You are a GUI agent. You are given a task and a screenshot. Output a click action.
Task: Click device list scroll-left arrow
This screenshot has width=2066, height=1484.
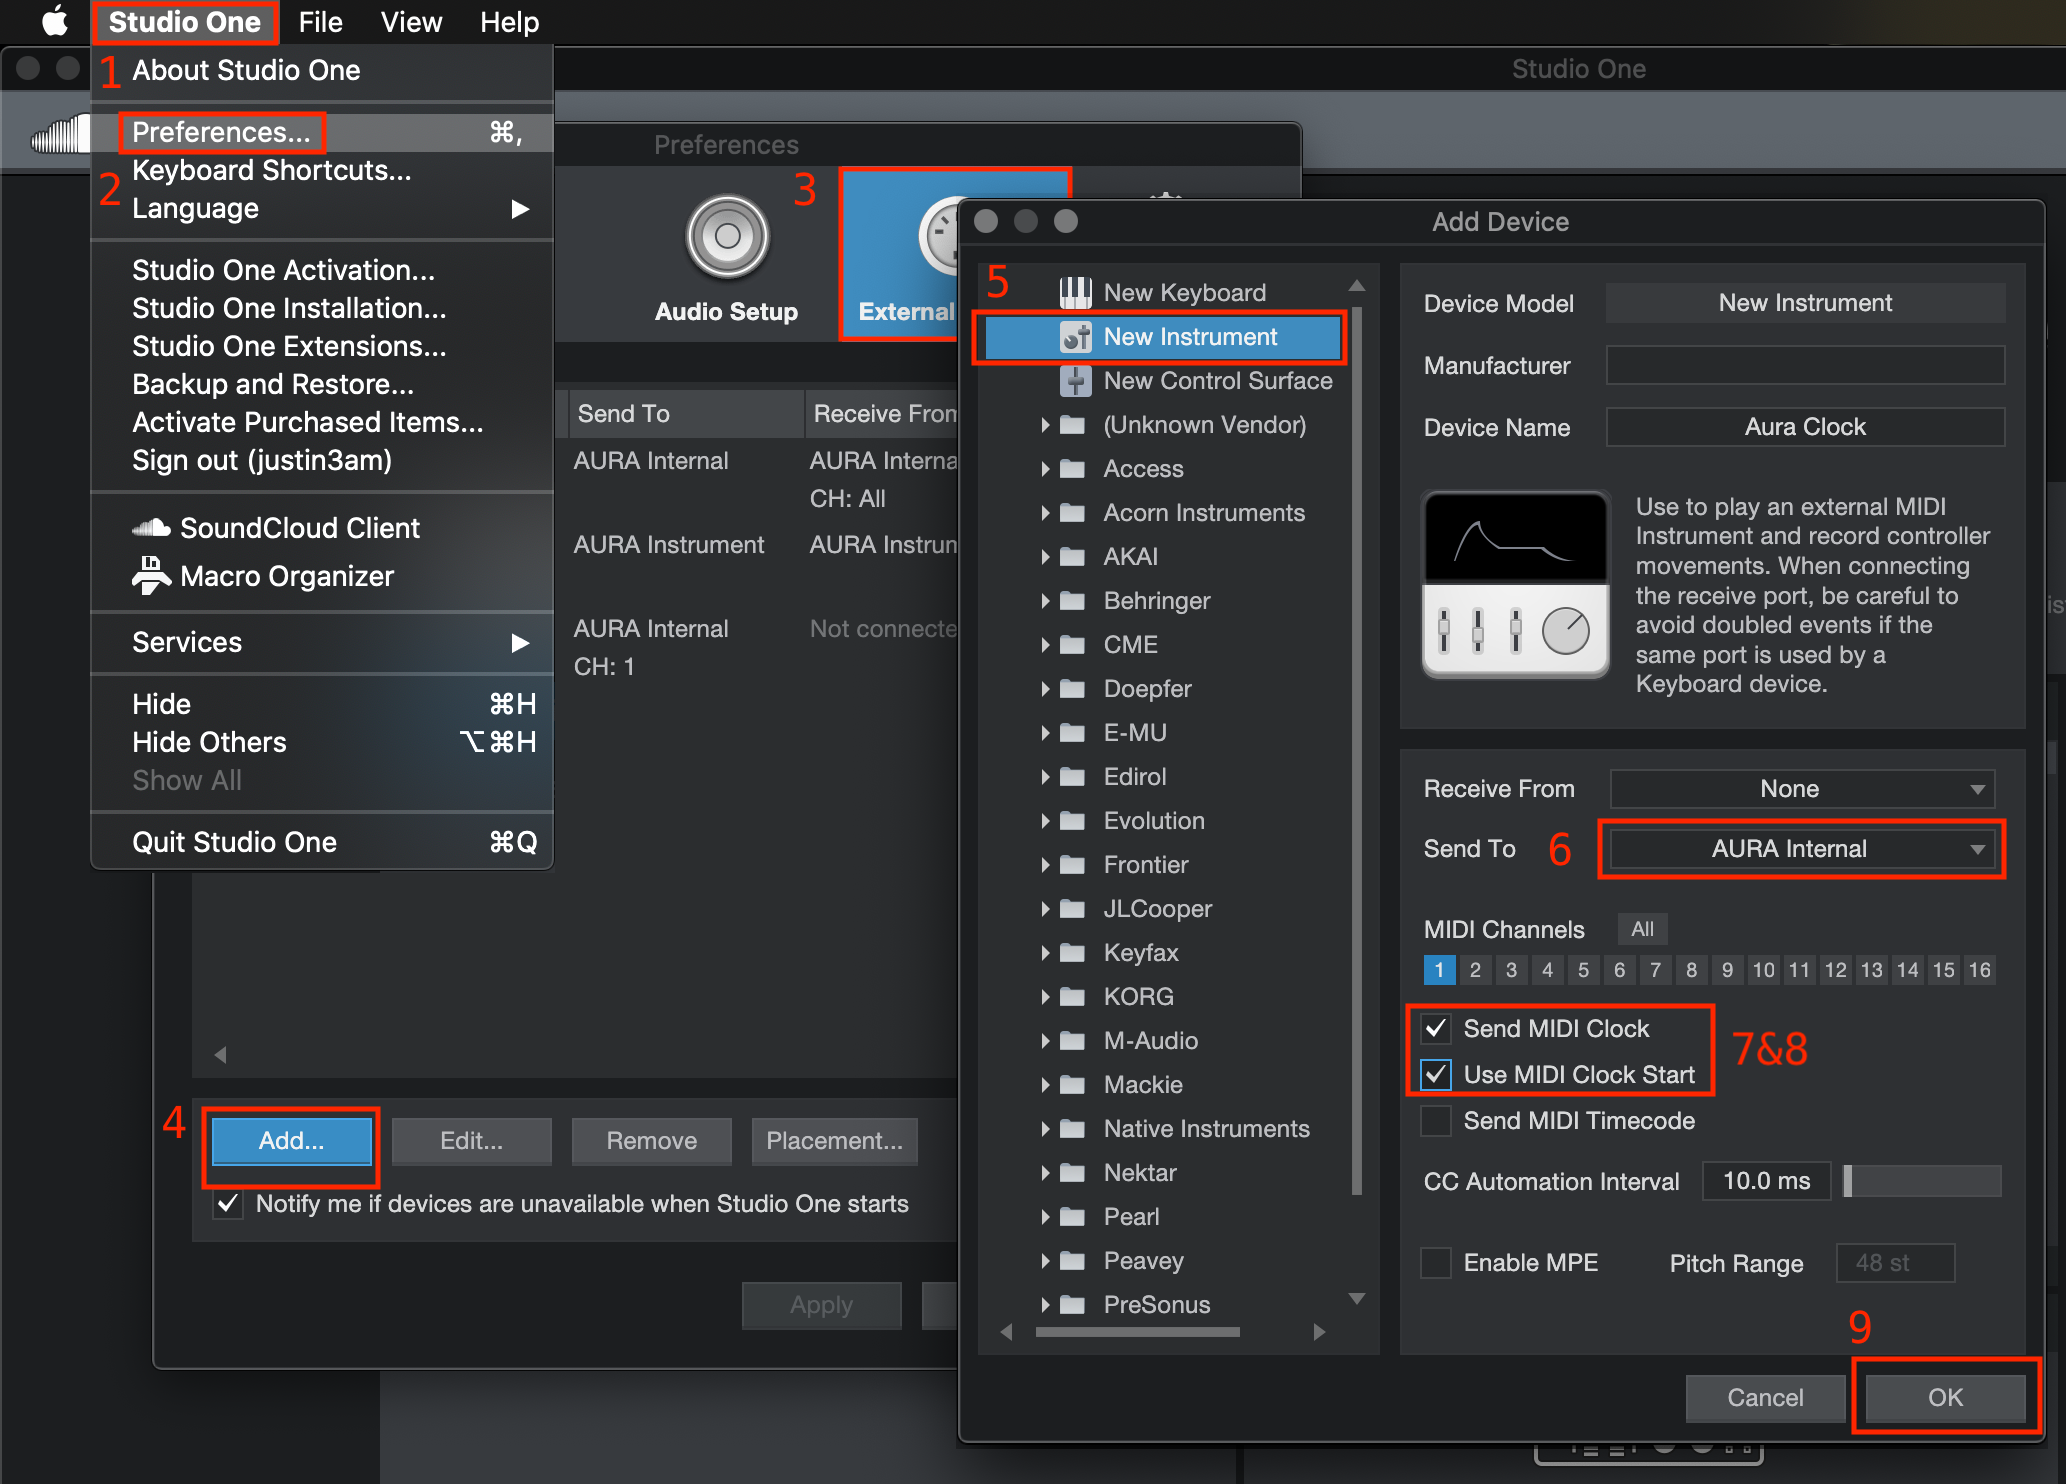point(1007,1332)
